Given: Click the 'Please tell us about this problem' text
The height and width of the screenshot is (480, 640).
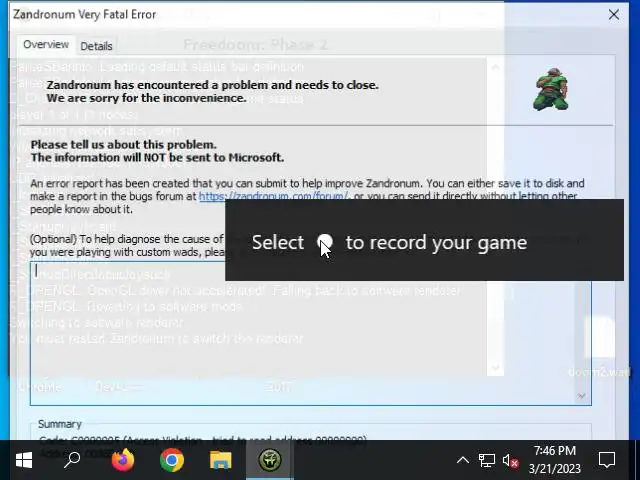Looking at the screenshot, I should pos(124,144).
